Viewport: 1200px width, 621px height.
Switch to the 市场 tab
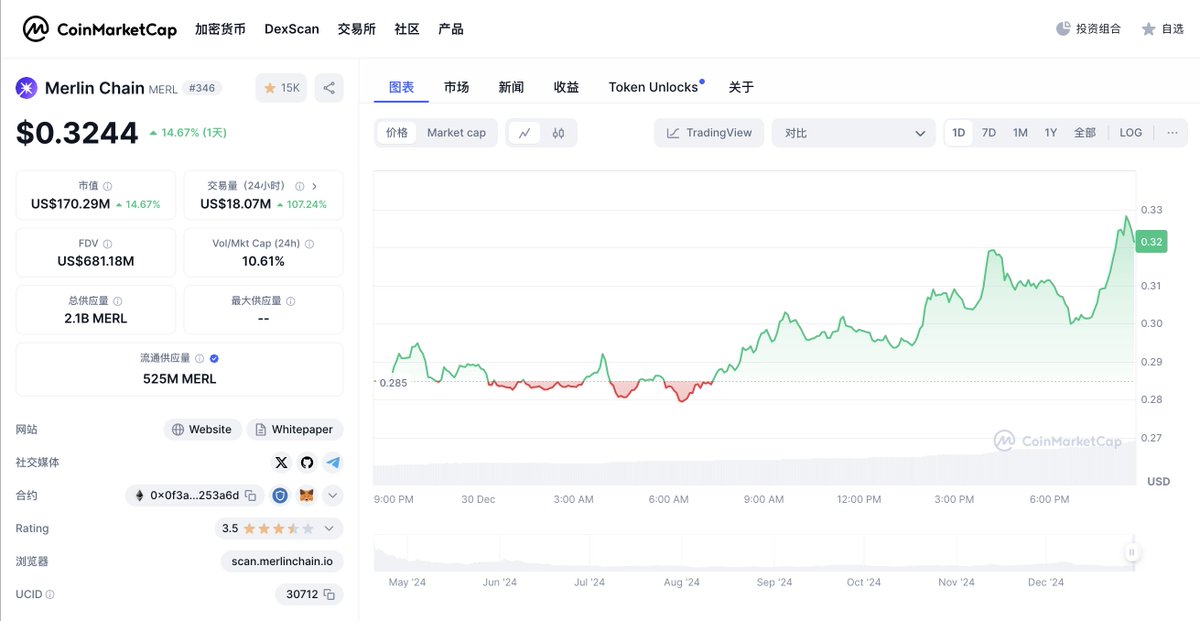point(456,87)
